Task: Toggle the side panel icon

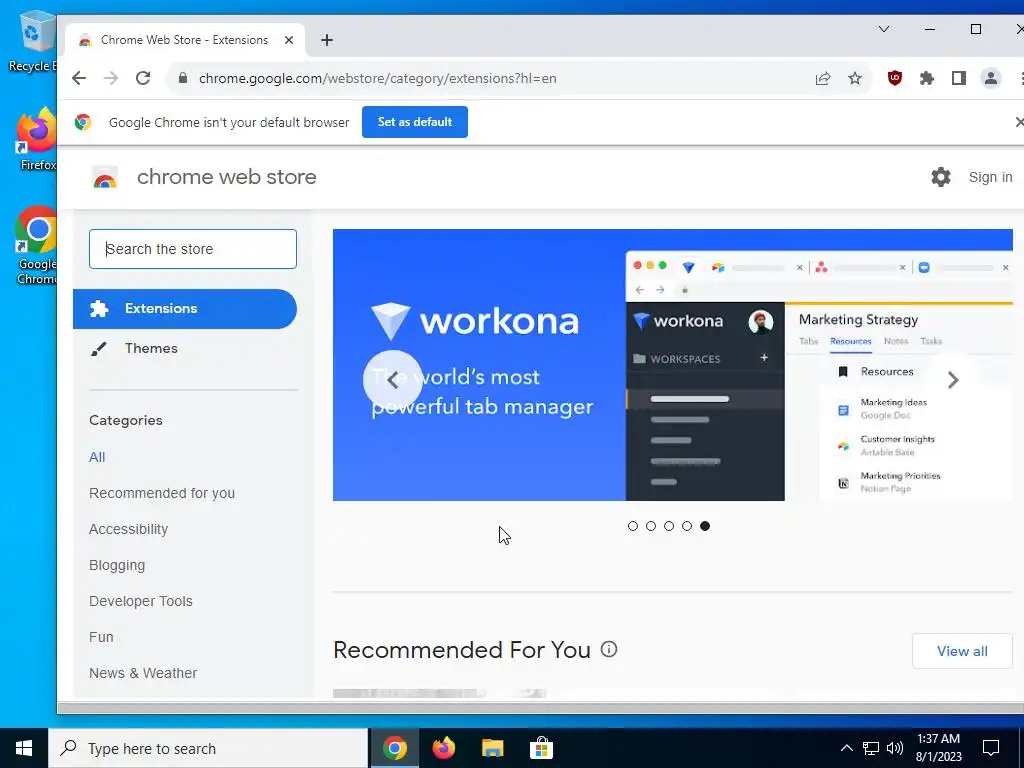Action: click(x=959, y=78)
